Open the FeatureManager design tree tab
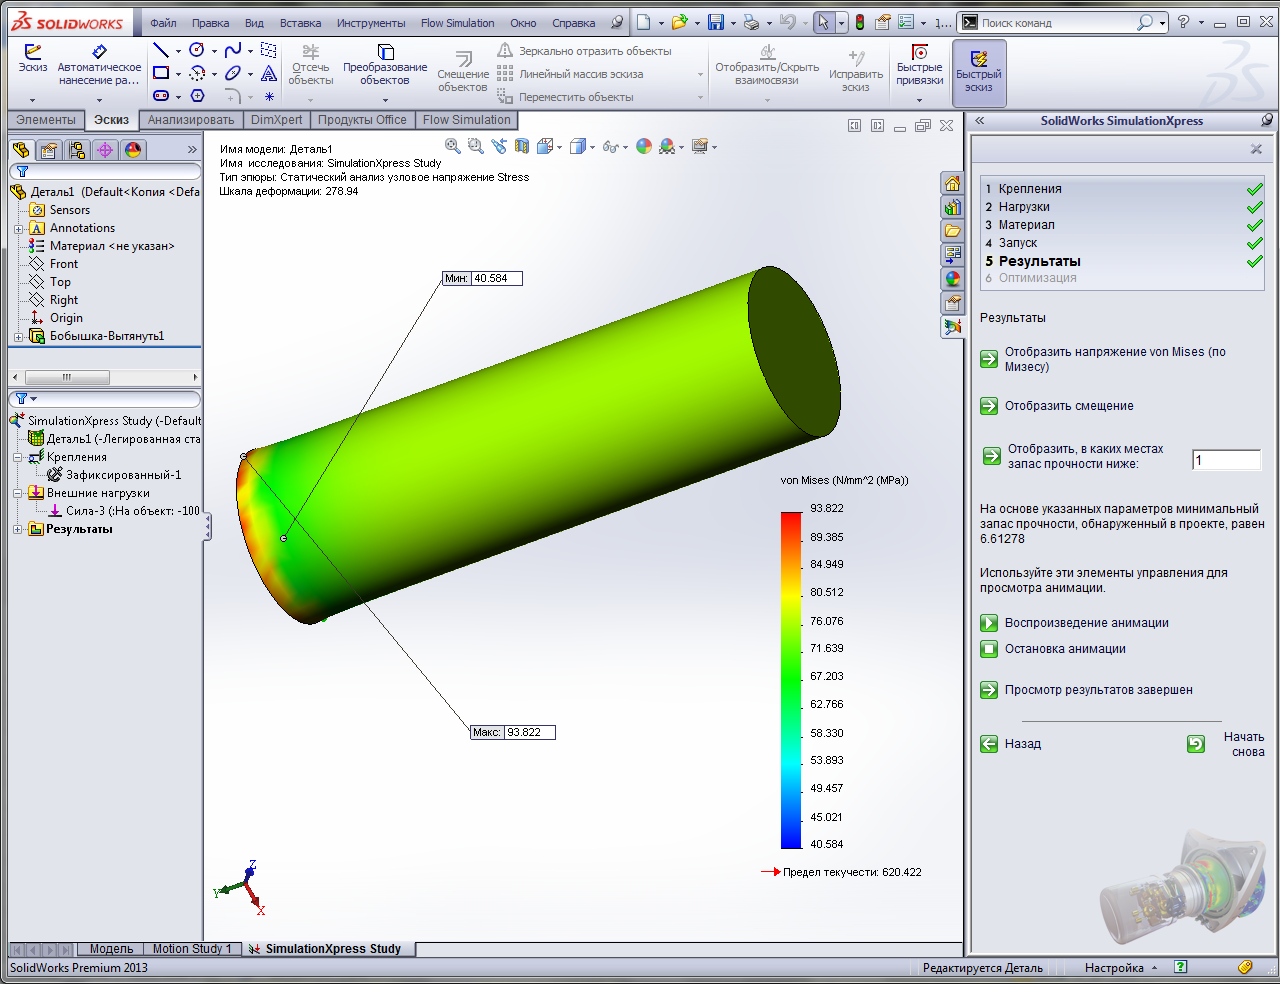The image size is (1280, 984). tap(21, 150)
